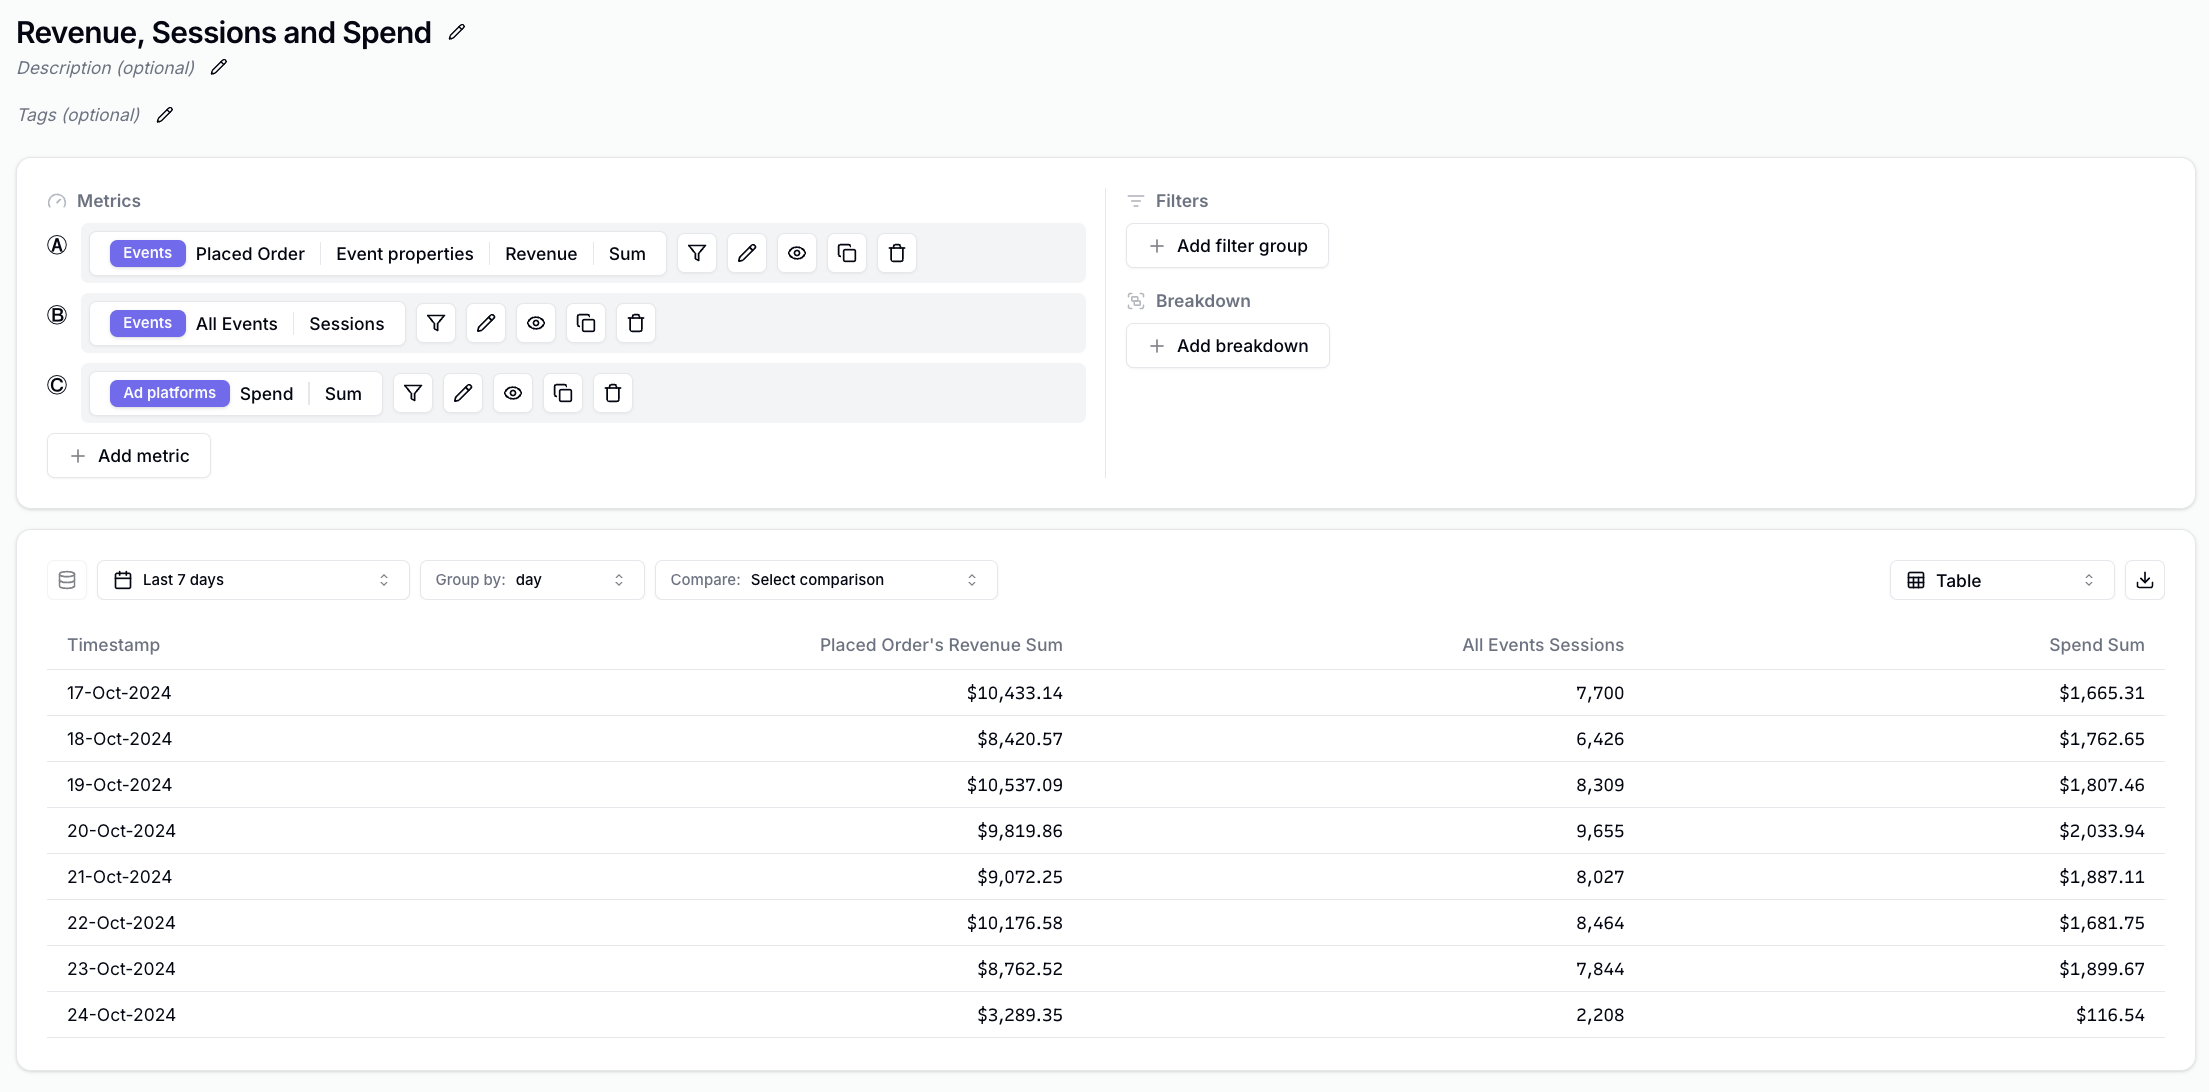This screenshot has height=1092, width=2209.
Task: Click the 9,655 sessions cell
Action: (x=1600, y=831)
